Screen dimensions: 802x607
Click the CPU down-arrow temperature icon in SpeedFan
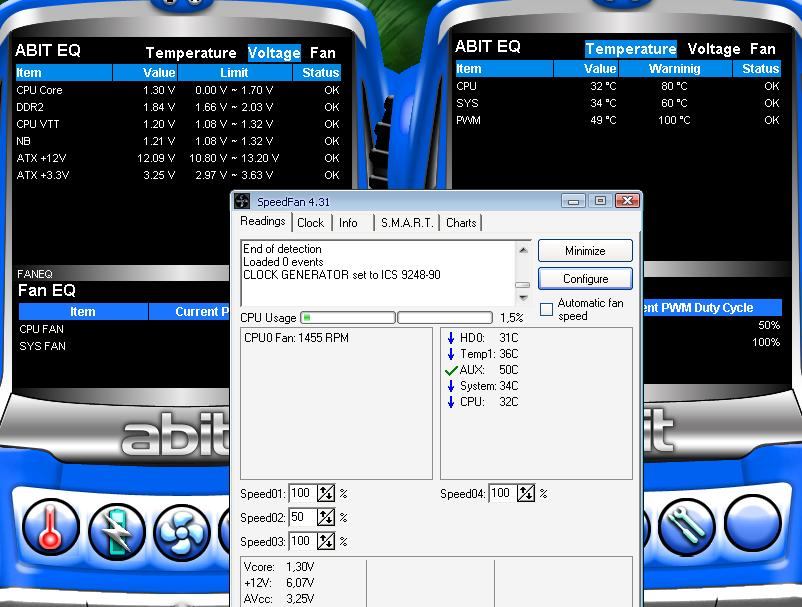(451, 402)
